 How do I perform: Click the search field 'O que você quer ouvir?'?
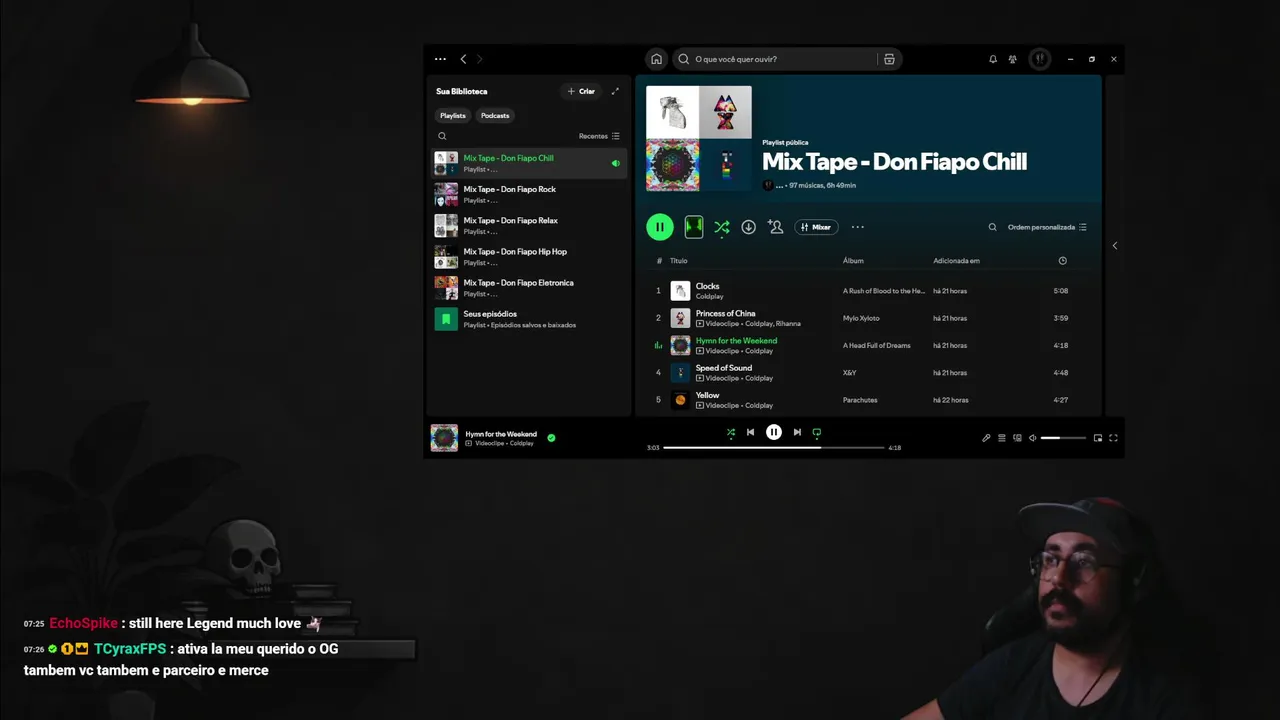point(775,59)
